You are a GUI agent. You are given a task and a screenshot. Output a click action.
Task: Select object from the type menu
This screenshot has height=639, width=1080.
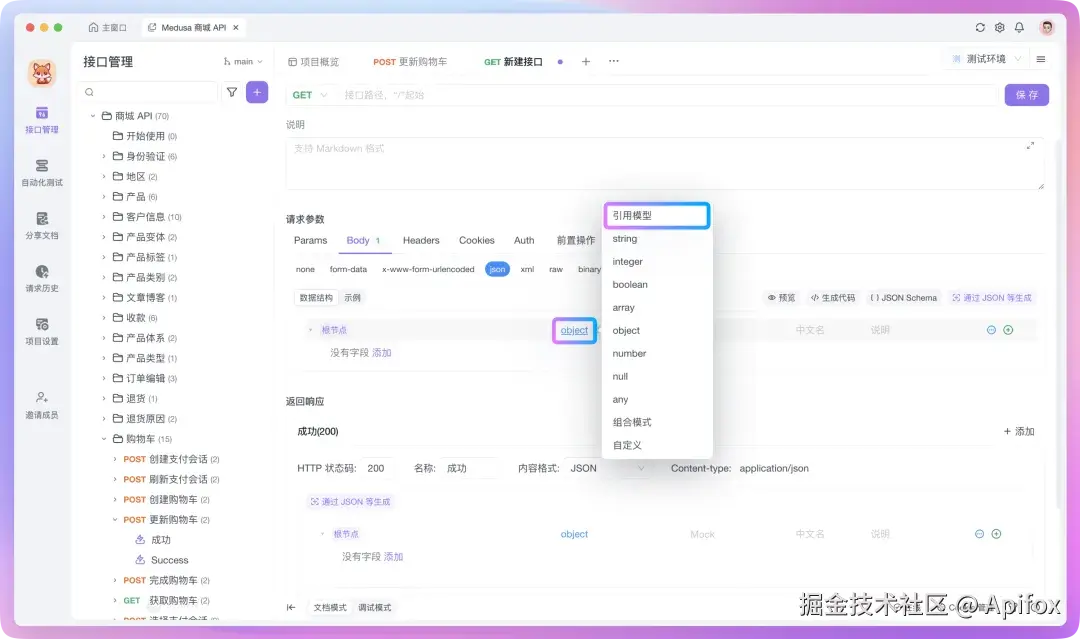pyautogui.click(x=626, y=330)
